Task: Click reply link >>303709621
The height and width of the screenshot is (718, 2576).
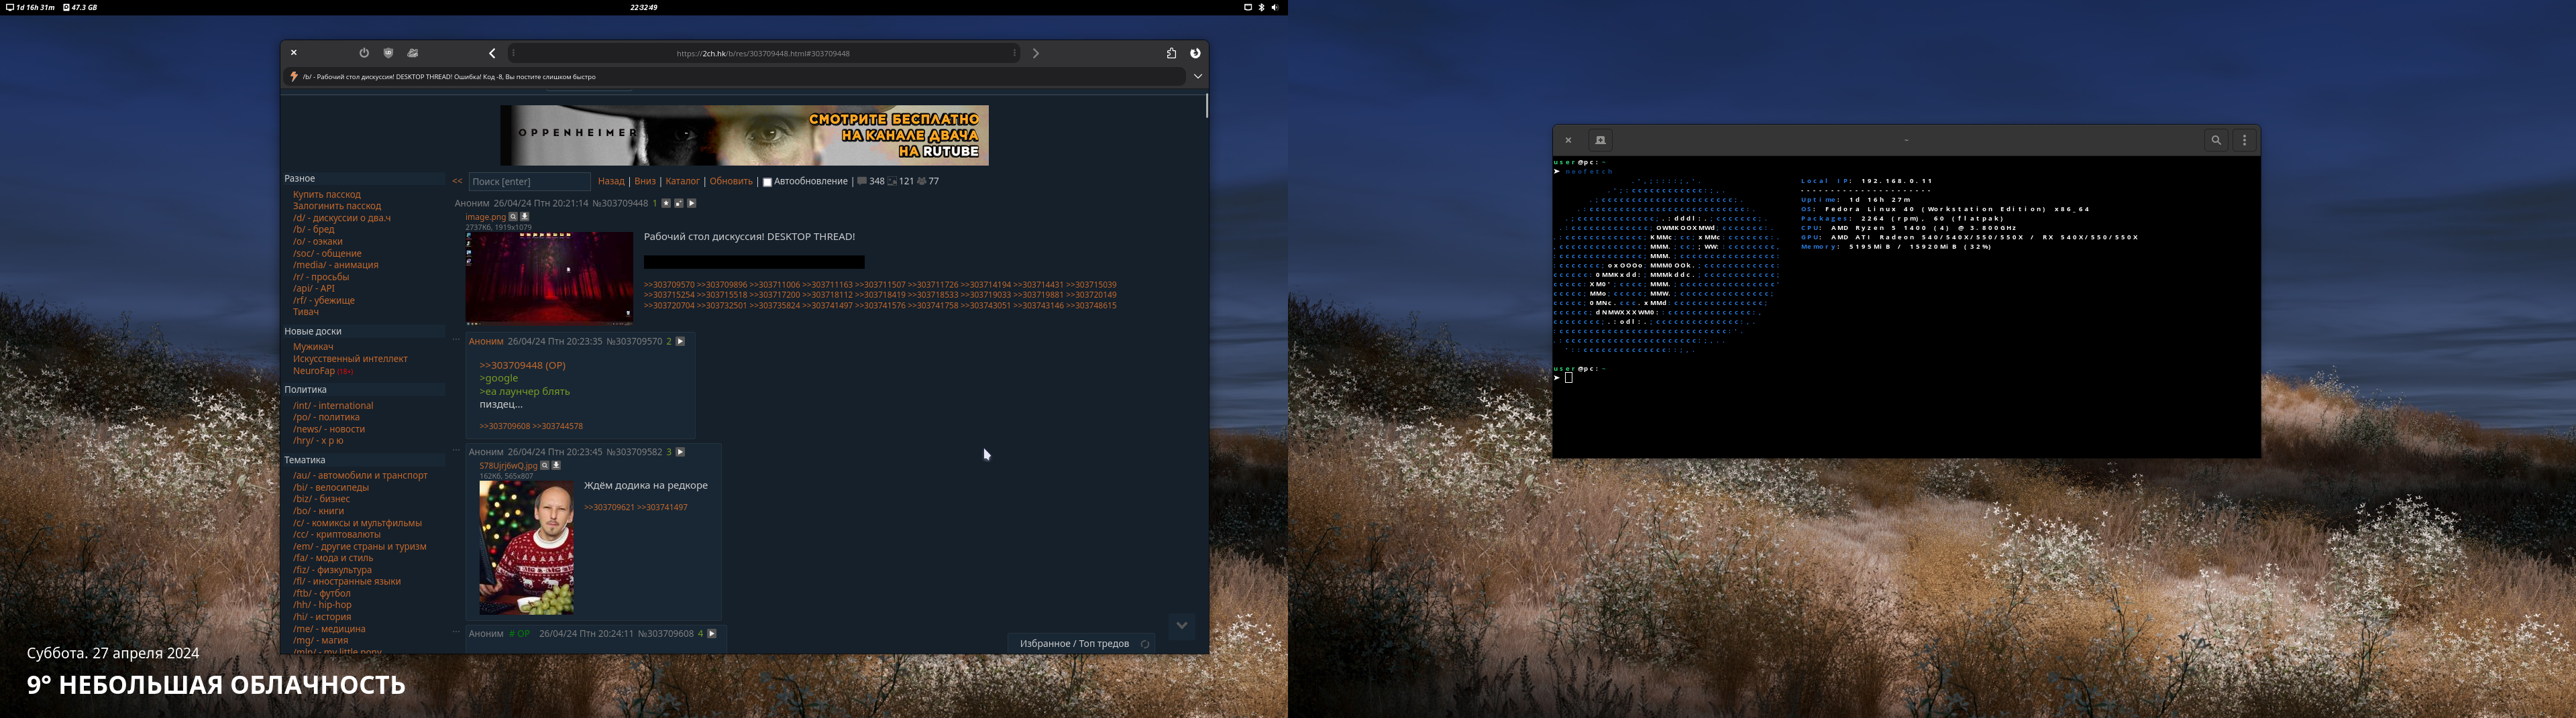Action: click(609, 507)
